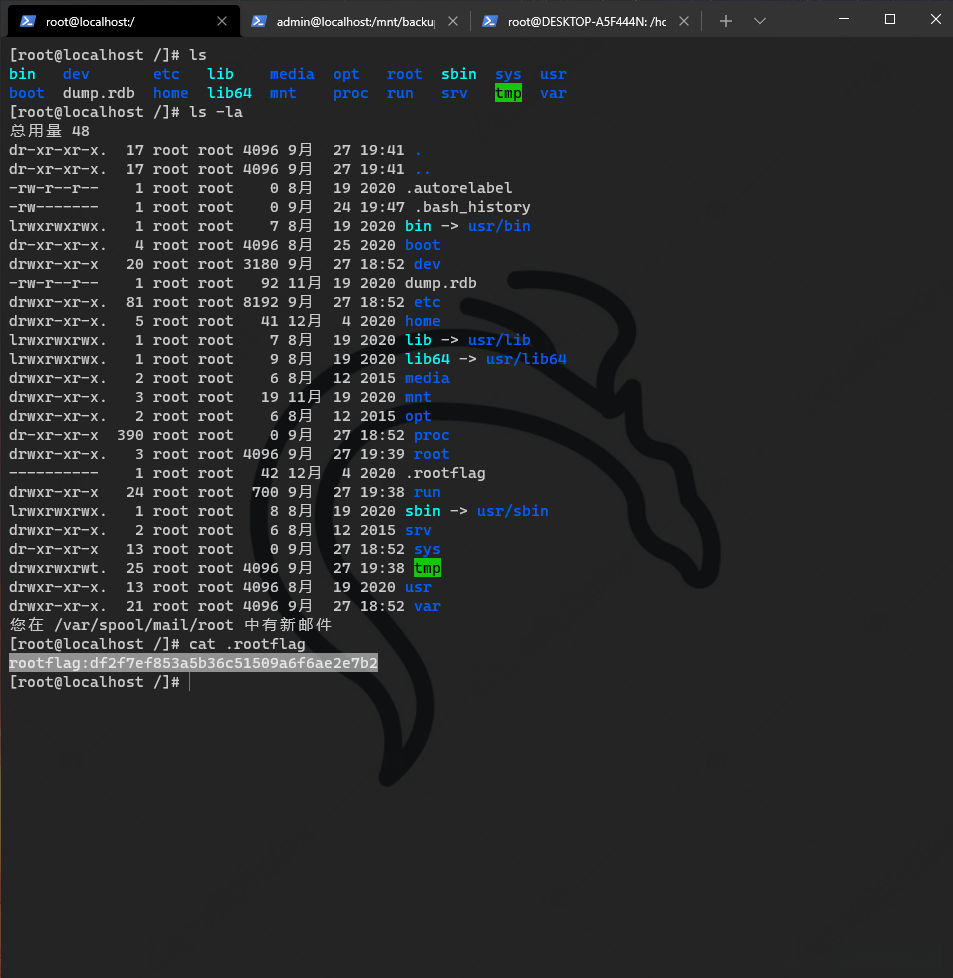Minimize the terminal window
The image size is (953, 978).
pyautogui.click(x=843, y=19)
